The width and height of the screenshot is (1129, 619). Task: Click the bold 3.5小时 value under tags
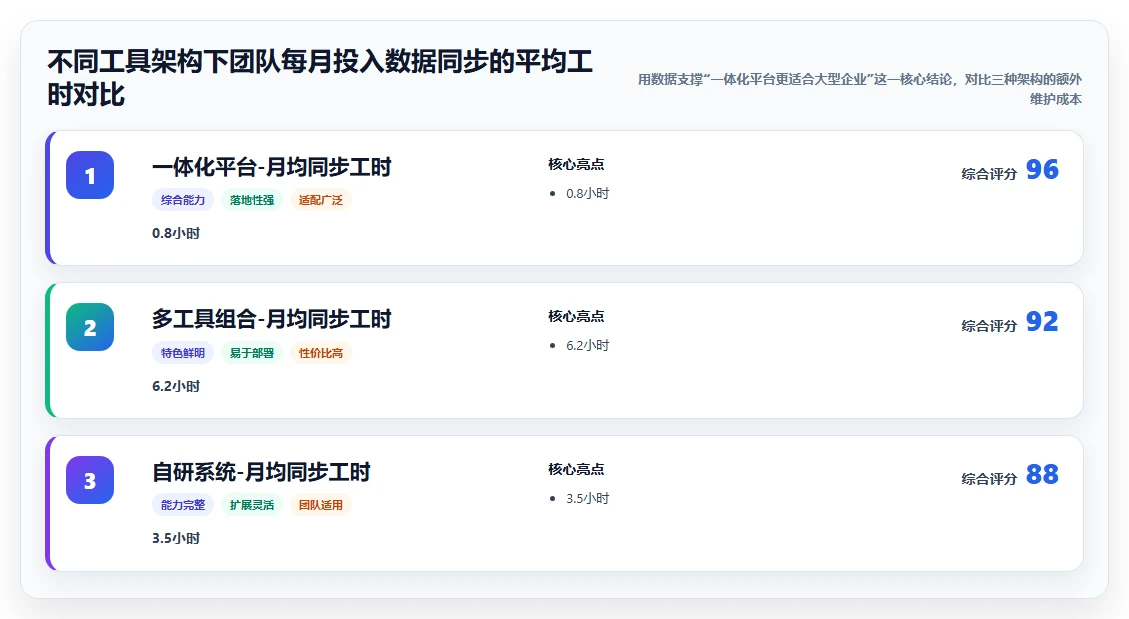click(176, 538)
